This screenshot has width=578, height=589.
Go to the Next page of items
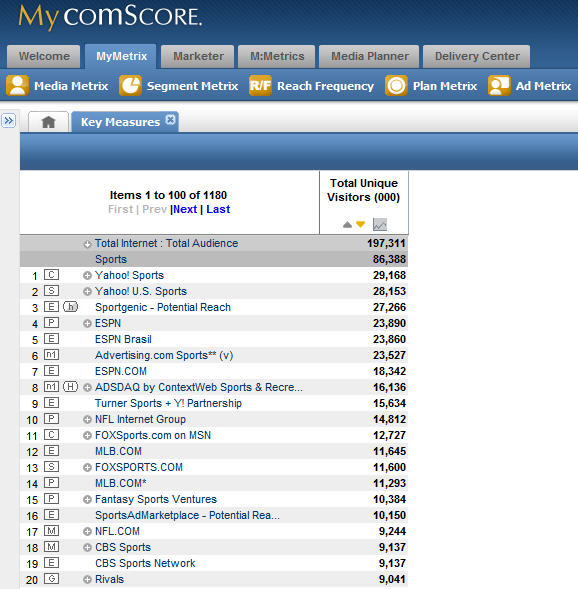coord(185,209)
